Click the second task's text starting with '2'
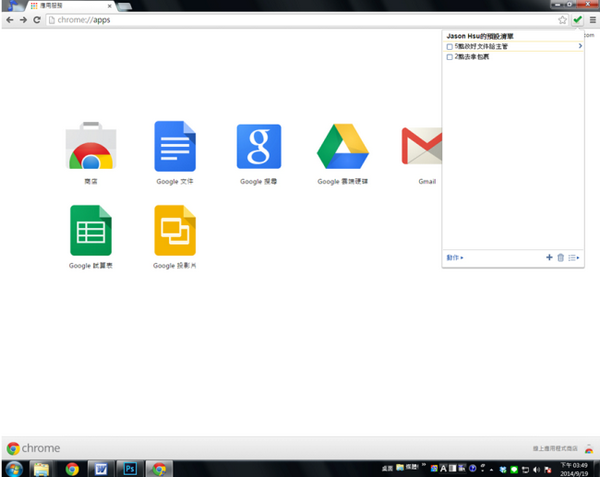This screenshot has height=477, width=600. pos(472,57)
